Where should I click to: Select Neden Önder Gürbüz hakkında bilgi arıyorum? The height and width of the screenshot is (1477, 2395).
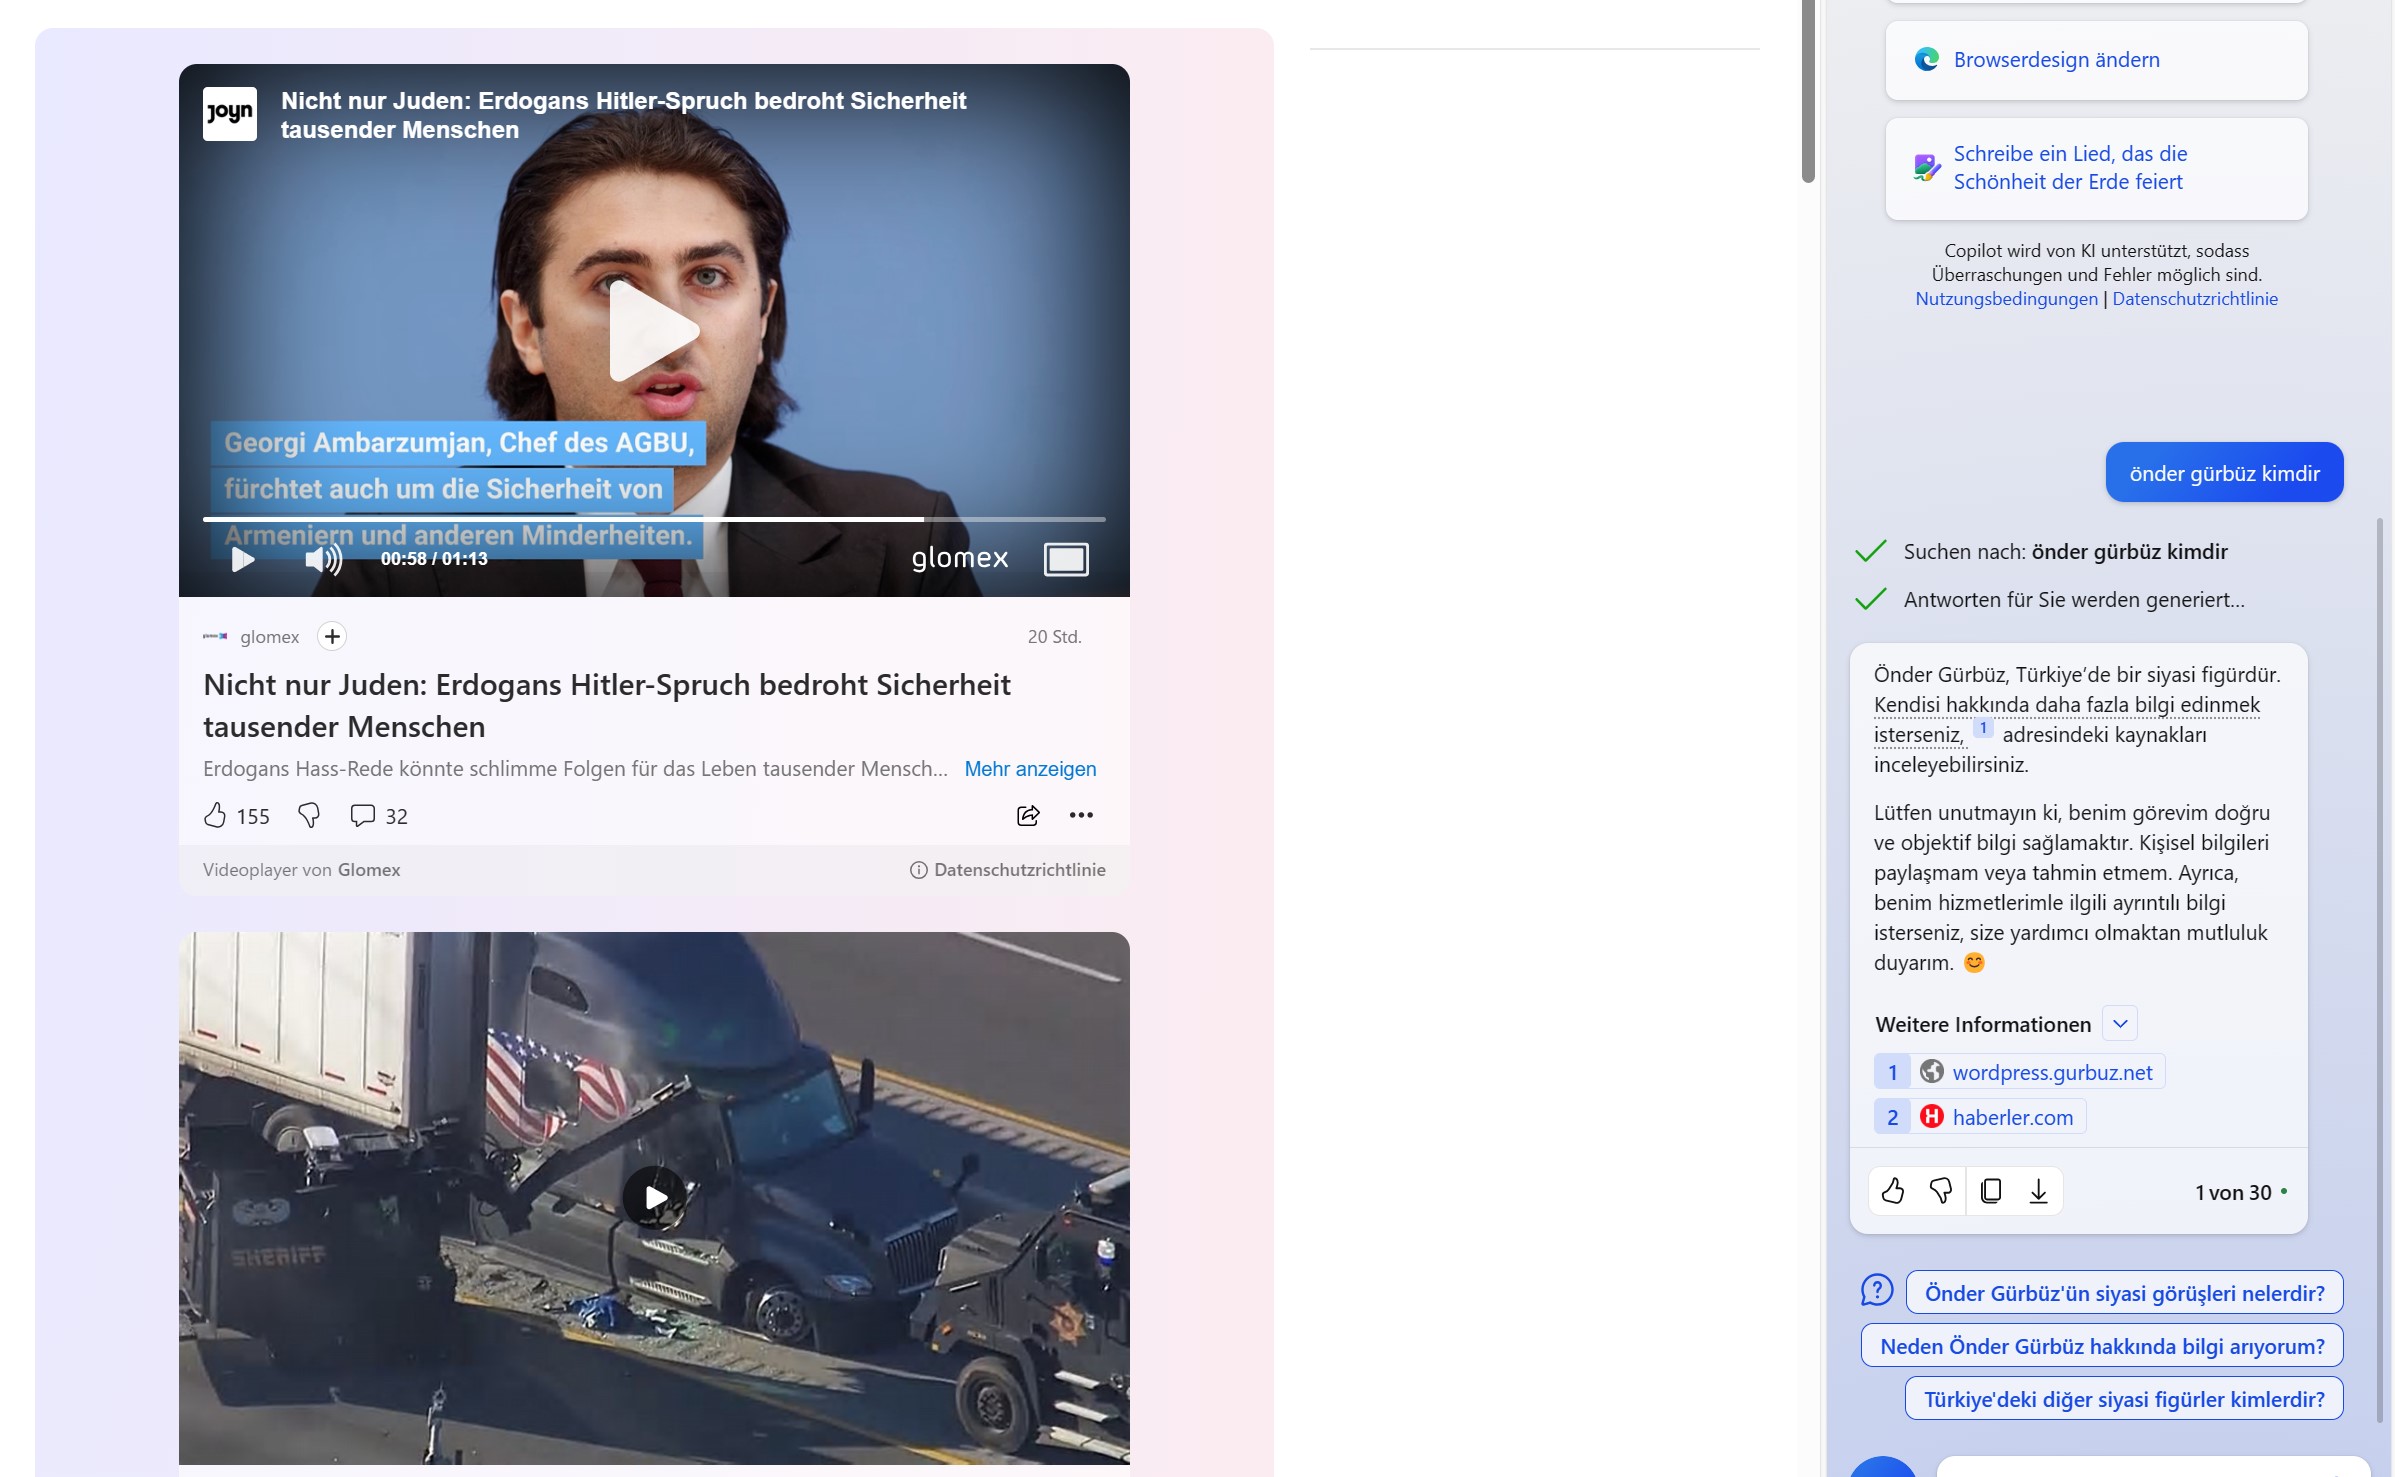(x=2102, y=1346)
